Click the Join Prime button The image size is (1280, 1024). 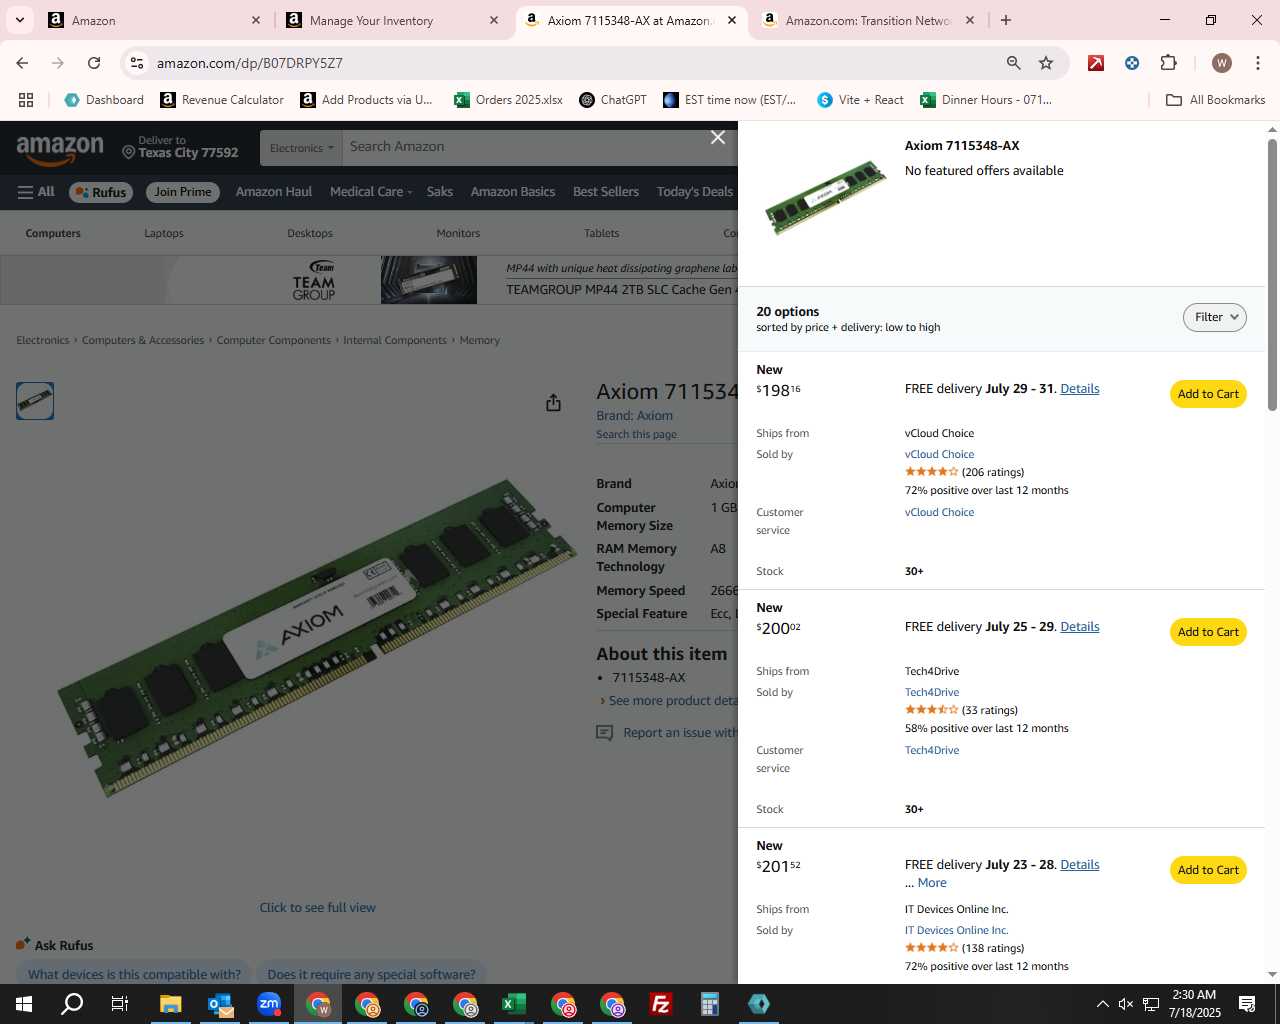coord(183,192)
